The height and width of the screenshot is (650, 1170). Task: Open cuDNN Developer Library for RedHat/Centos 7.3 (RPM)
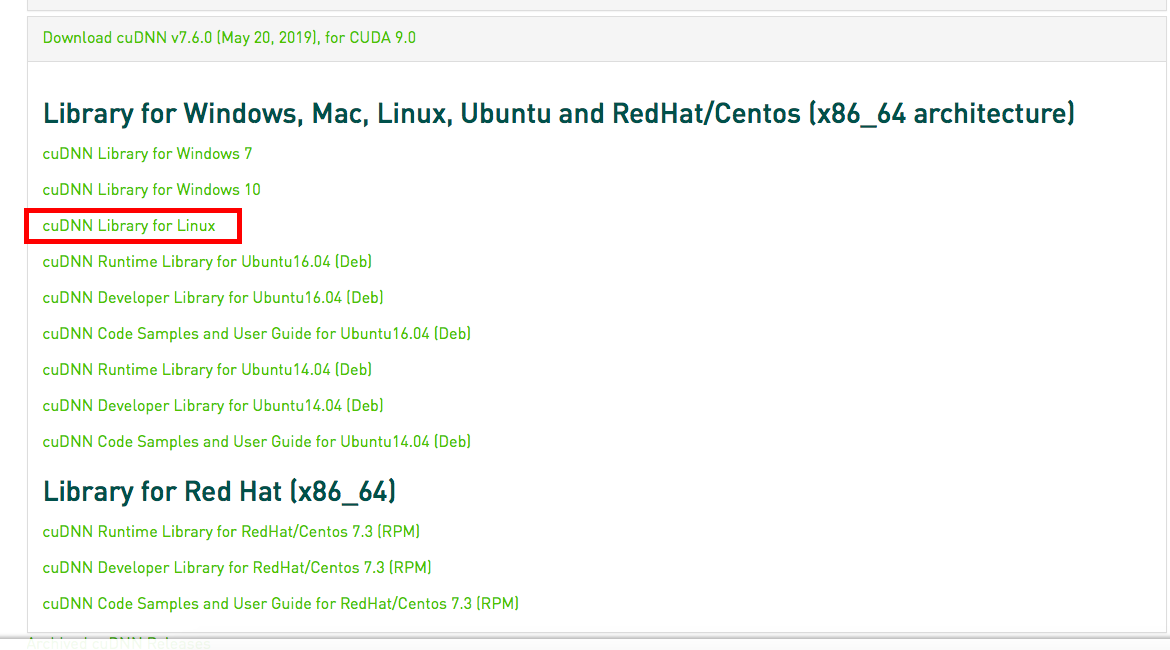coord(237,568)
